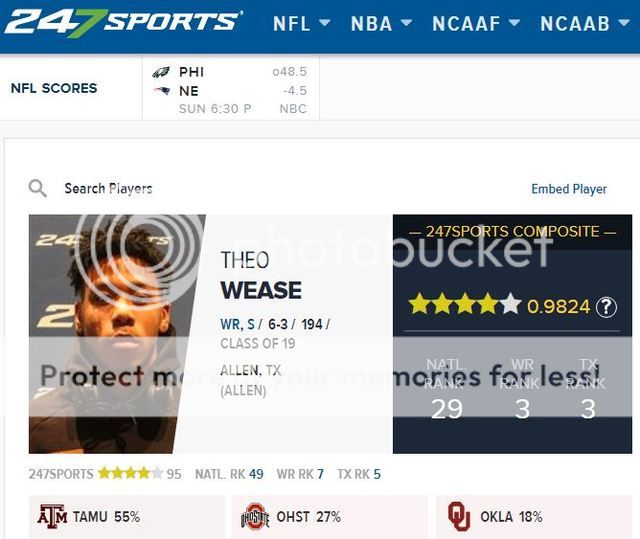
Task: Click the composite help question mark icon
Action: 606,307
